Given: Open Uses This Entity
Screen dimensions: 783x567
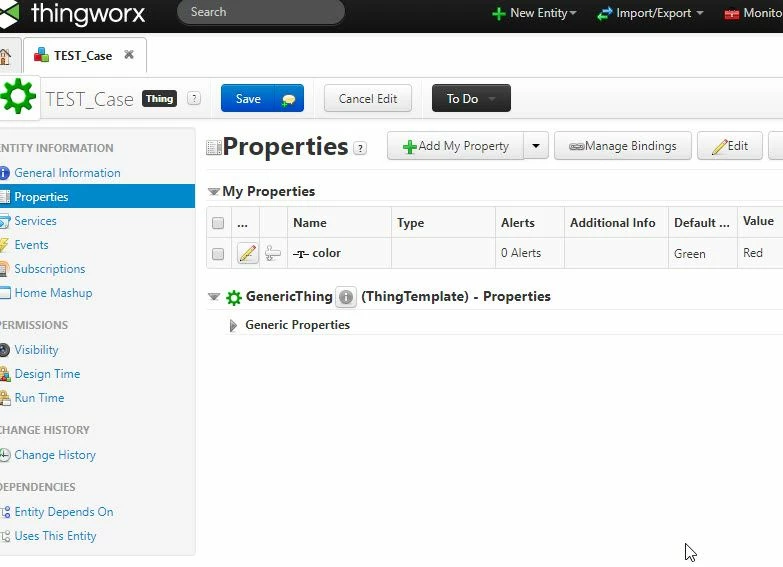Looking at the screenshot, I should [x=55, y=536].
